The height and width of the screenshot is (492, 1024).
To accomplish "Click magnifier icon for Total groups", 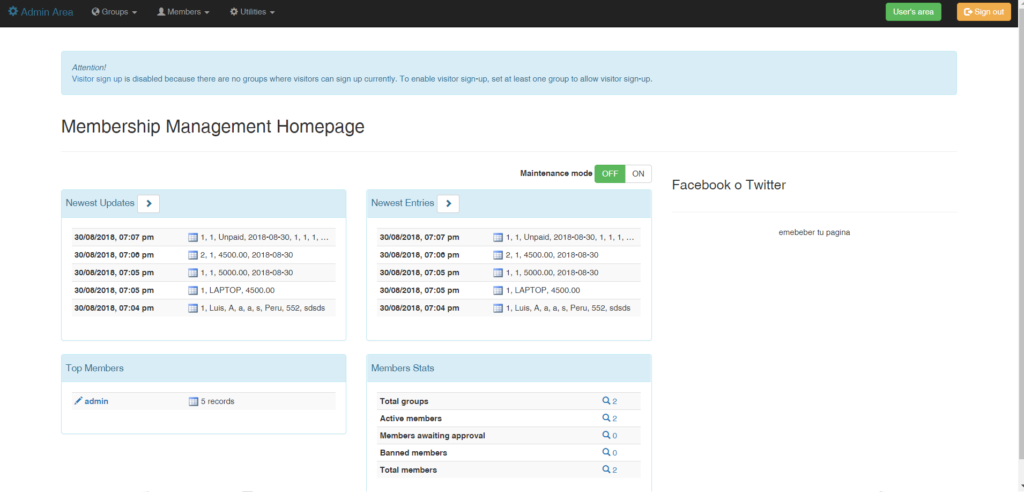I will (606, 401).
